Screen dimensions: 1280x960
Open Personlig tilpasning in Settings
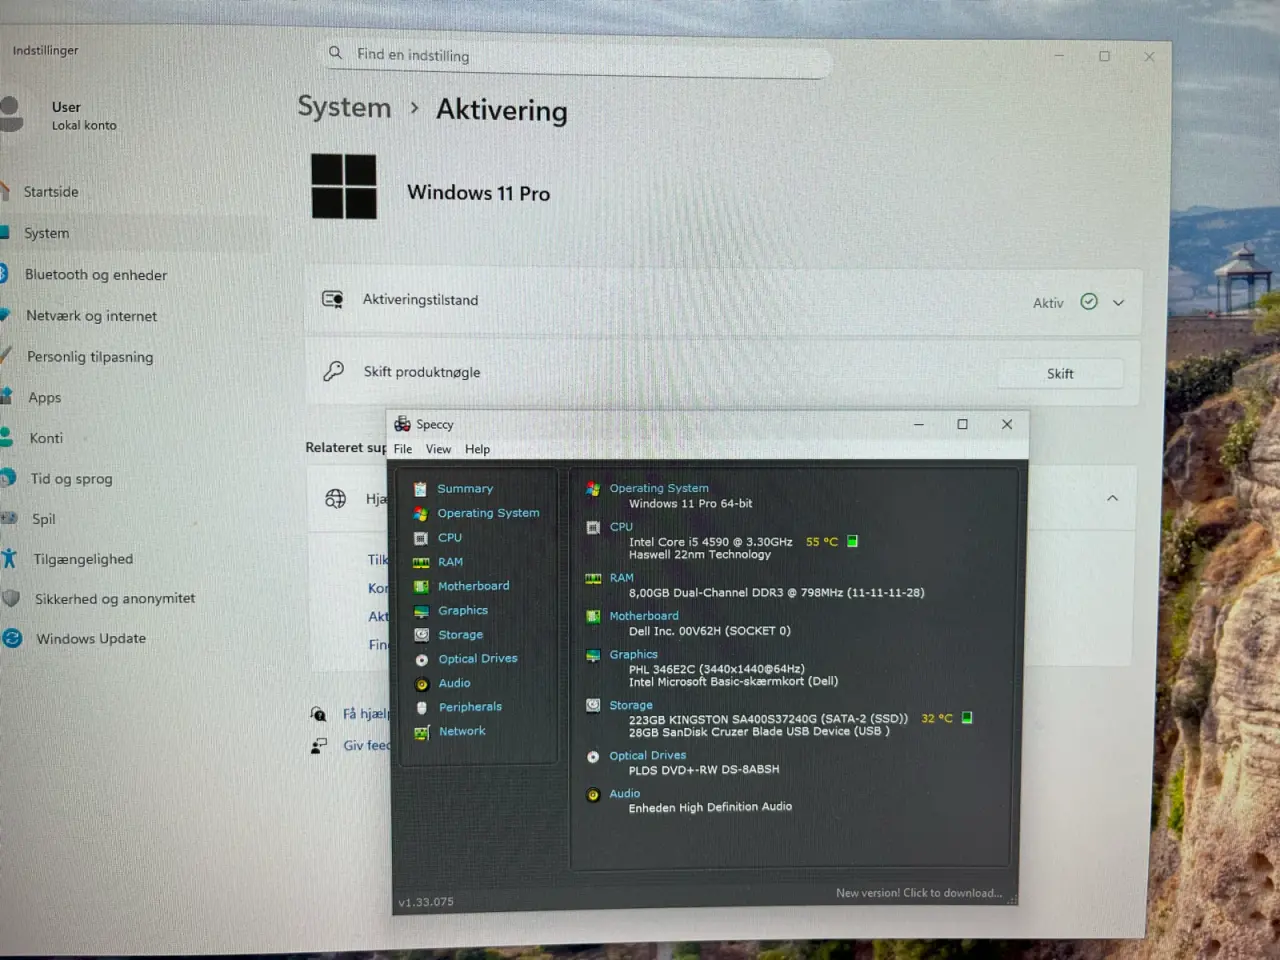[90, 357]
